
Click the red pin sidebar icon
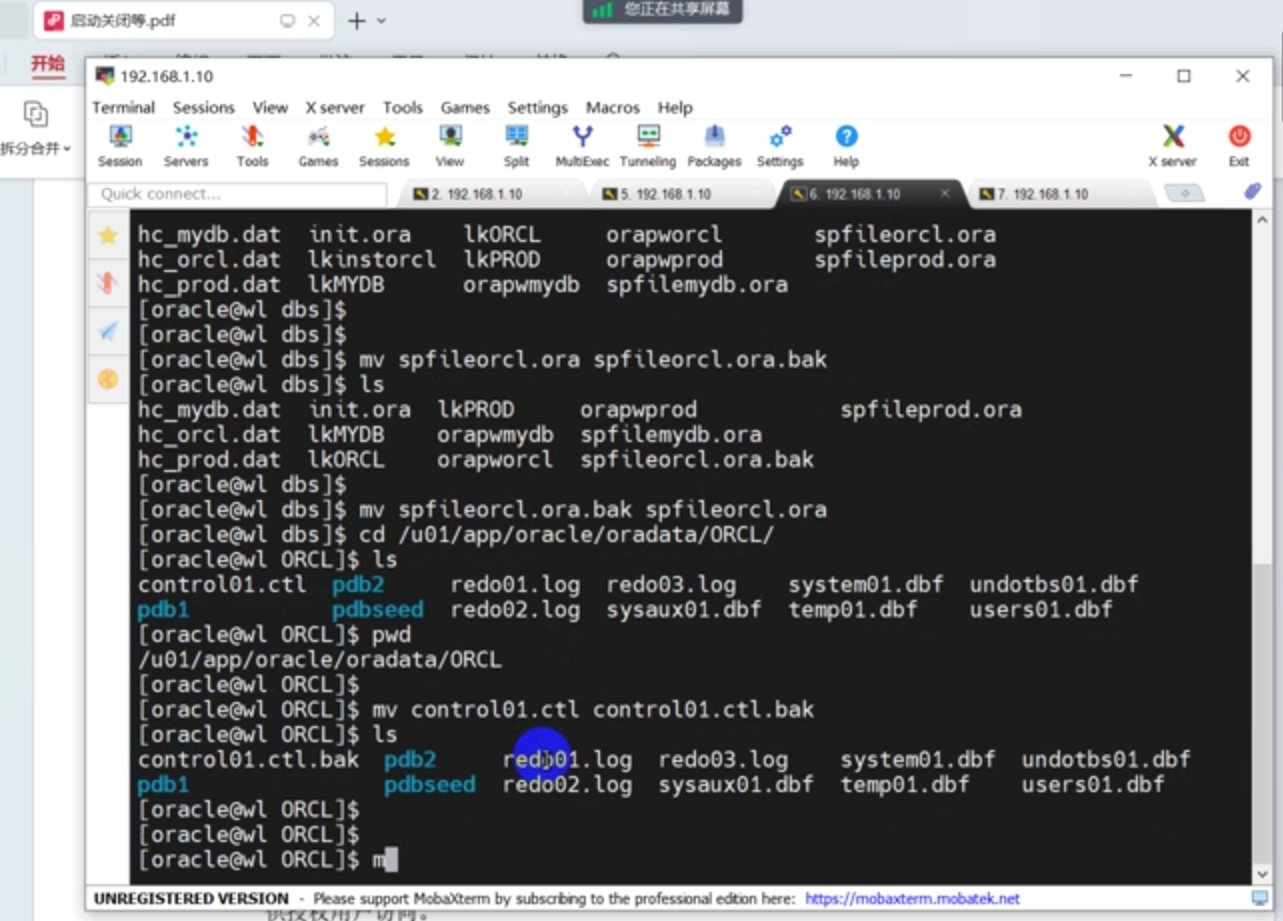pos(107,283)
